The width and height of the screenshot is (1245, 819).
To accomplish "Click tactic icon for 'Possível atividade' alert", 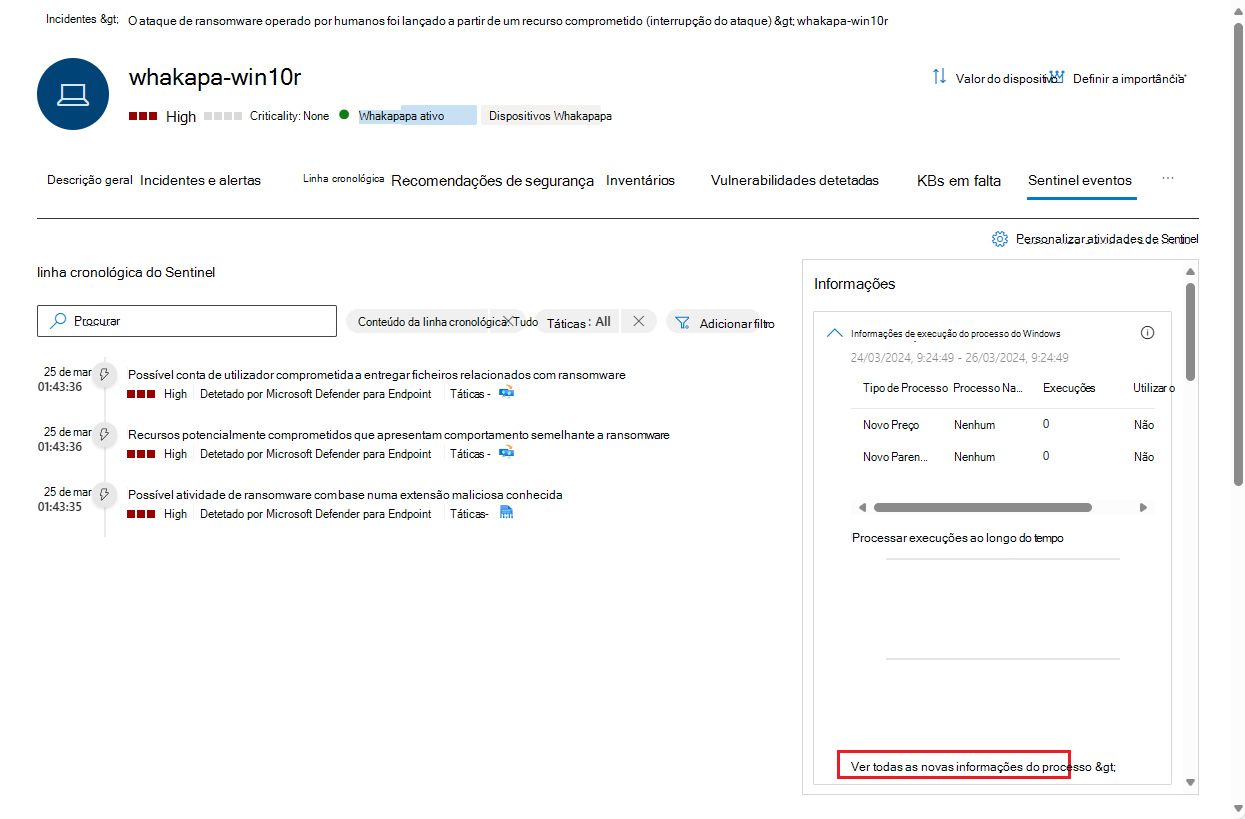I will (x=506, y=513).
